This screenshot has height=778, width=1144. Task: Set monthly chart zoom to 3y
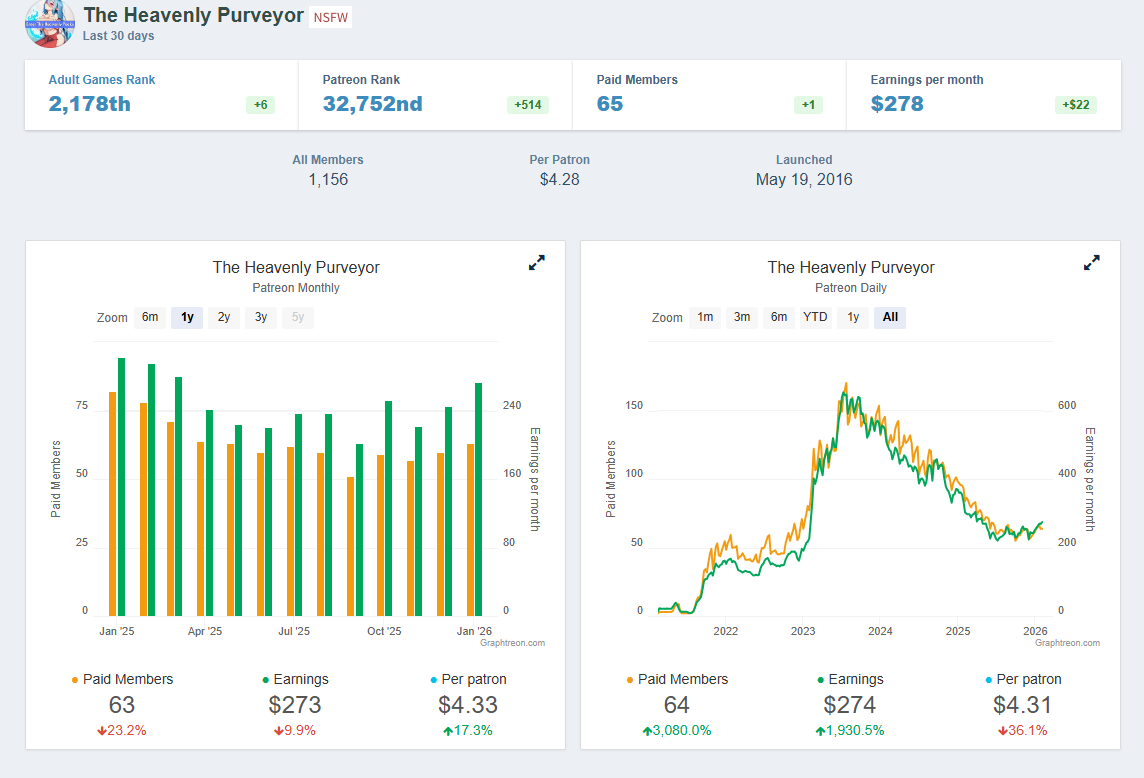coord(261,318)
